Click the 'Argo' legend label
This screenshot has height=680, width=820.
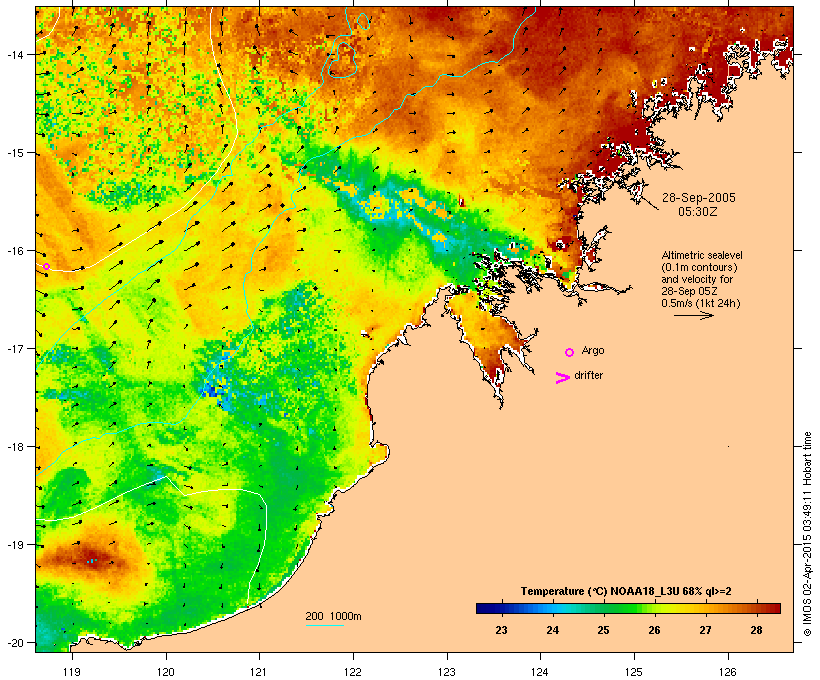pos(593,350)
